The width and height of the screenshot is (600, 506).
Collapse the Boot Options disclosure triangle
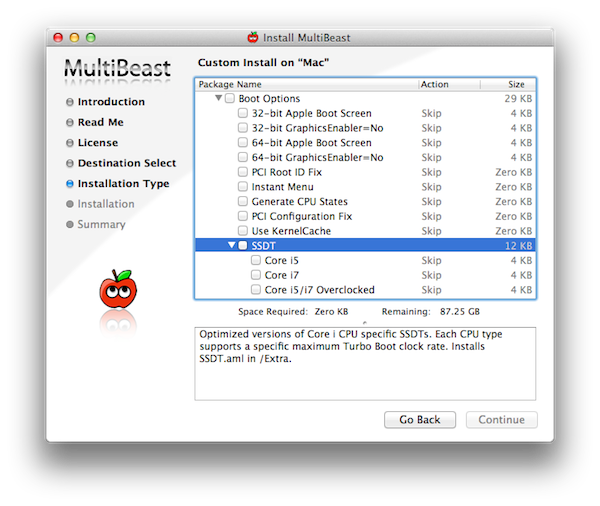pos(218,98)
